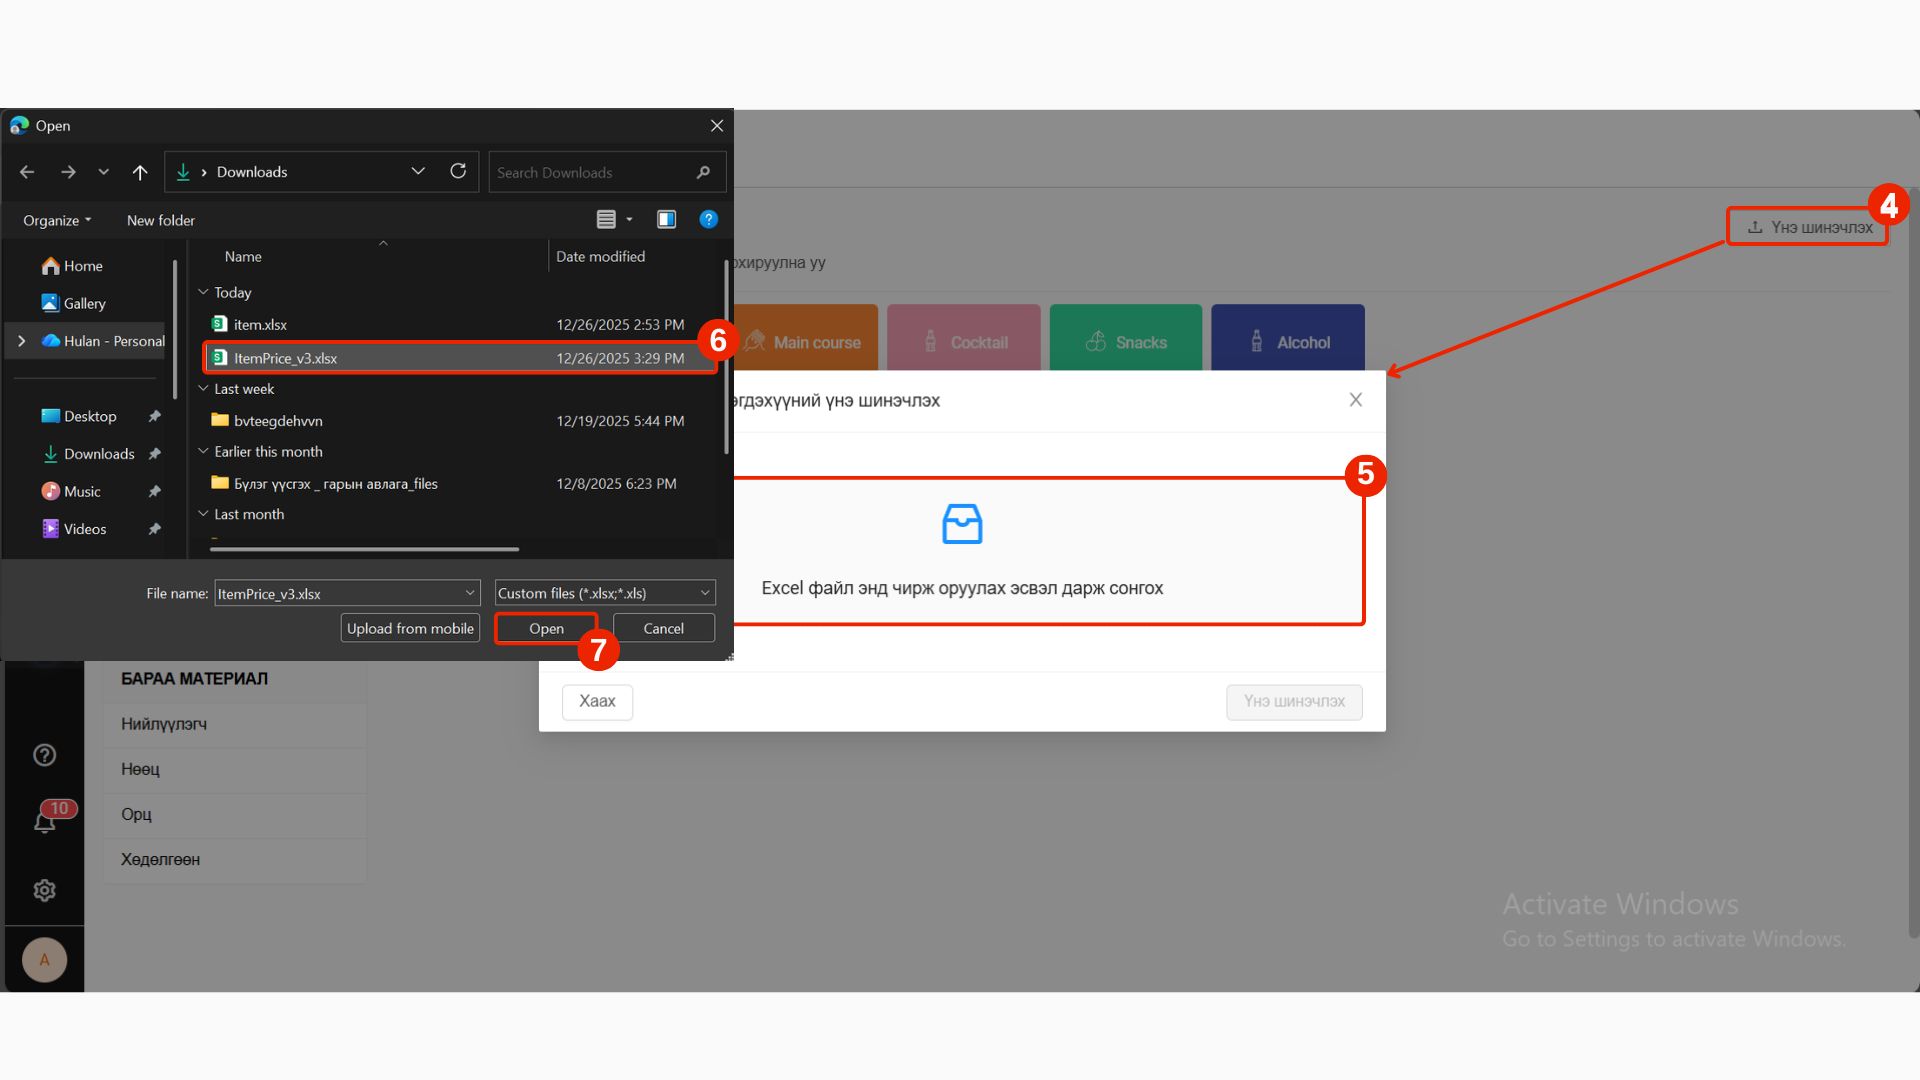This screenshot has width=1920, height=1080.
Task: Click the user avatar A
Action: tap(45, 960)
